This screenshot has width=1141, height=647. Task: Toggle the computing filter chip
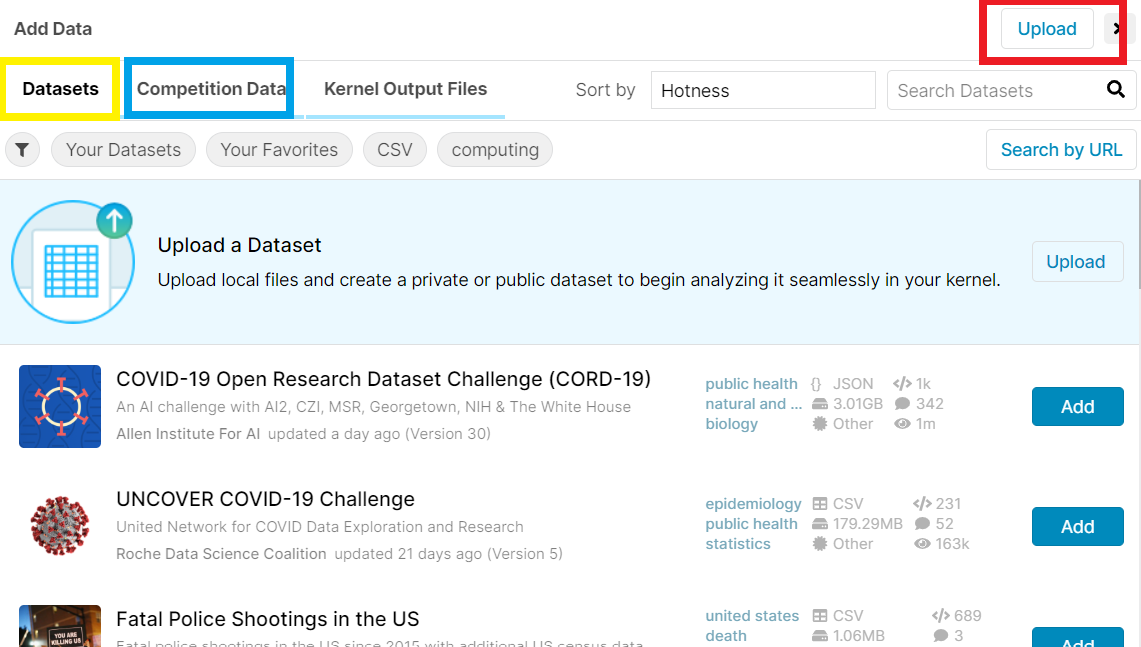495,149
